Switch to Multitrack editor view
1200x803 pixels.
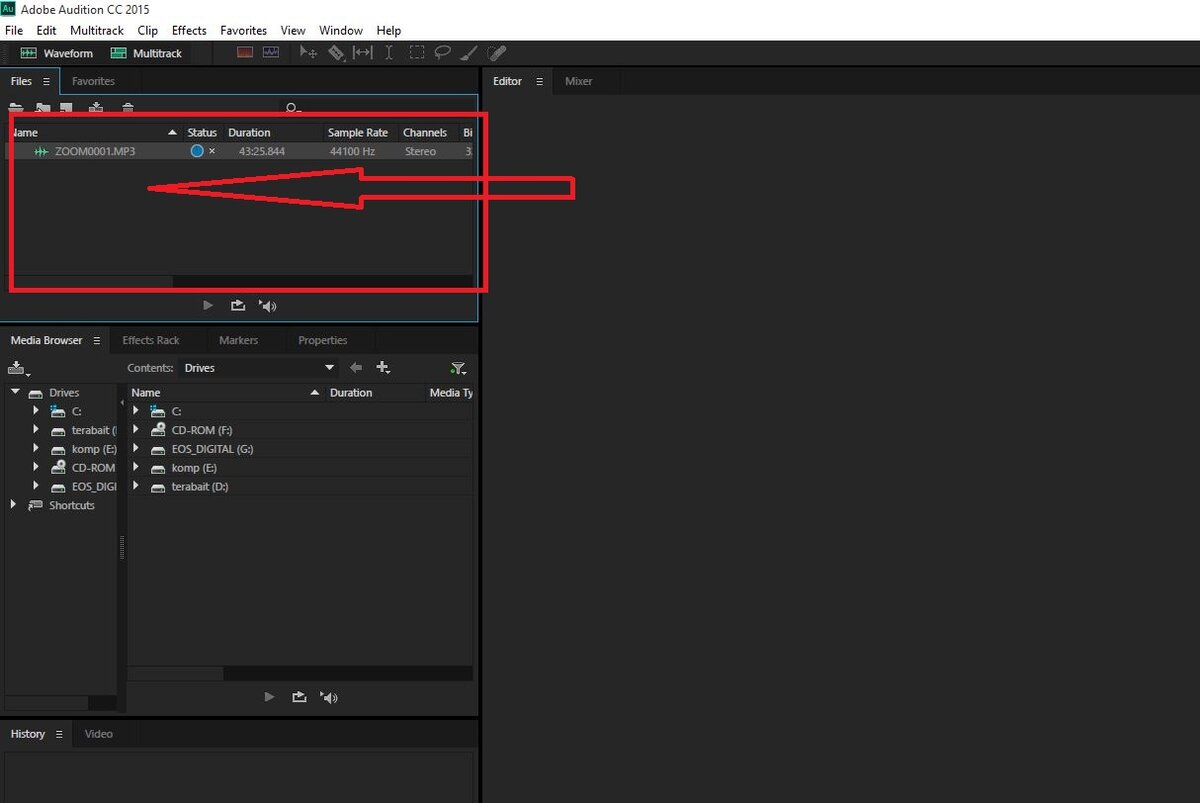pos(147,53)
